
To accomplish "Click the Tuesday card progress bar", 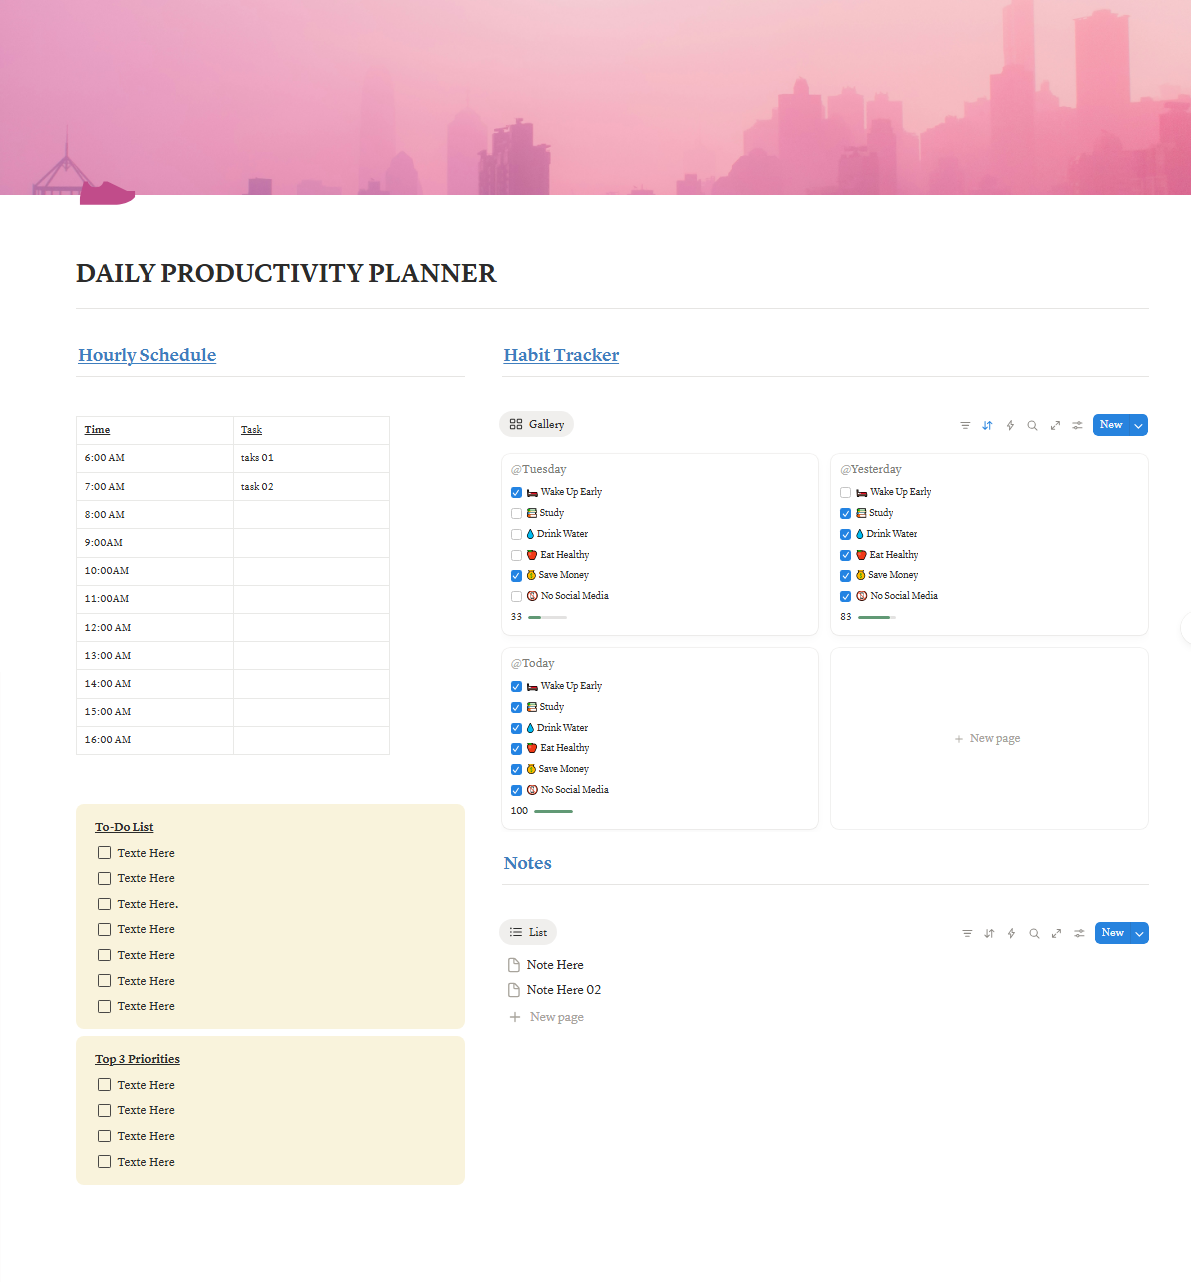I will point(547,617).
